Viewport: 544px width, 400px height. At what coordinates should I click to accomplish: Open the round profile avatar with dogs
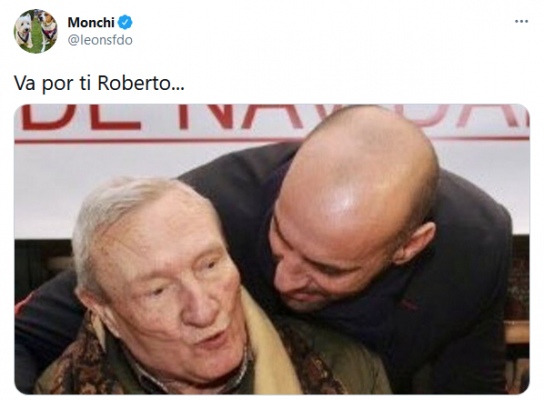click(x=36, y=31)
